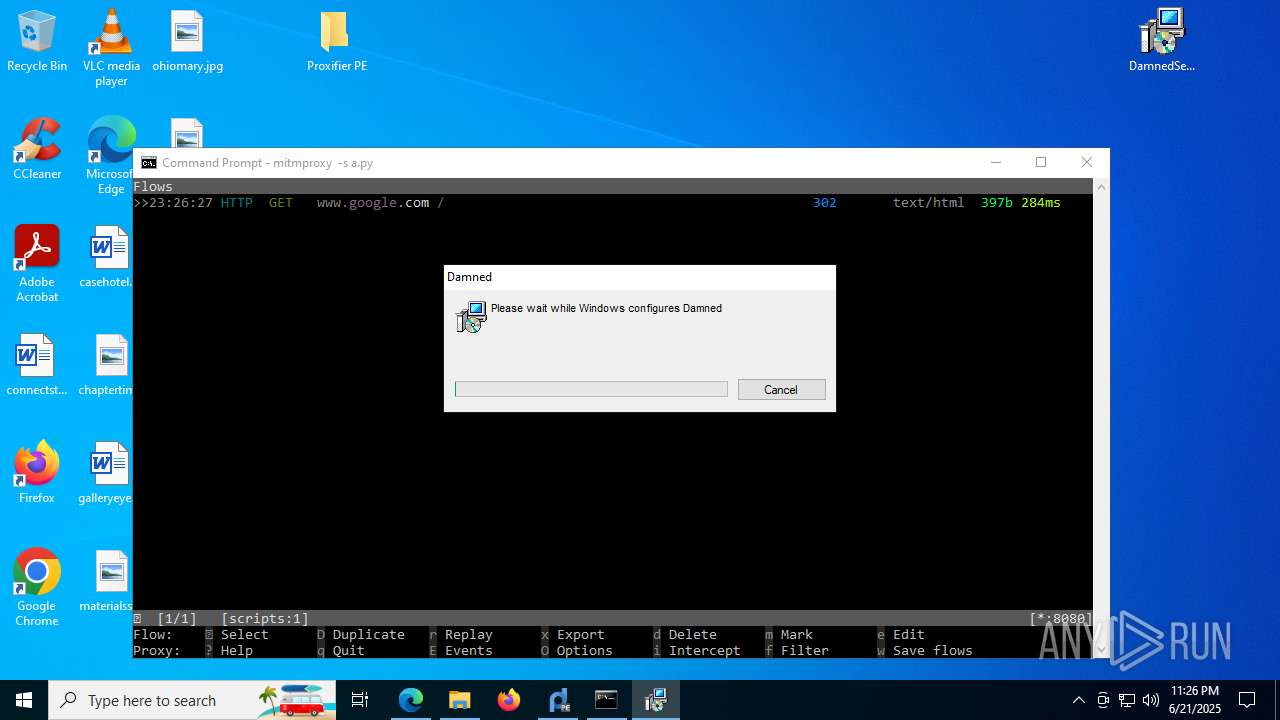
Task: Maximize the Command Prompt window
Action: pos(1041,162)
